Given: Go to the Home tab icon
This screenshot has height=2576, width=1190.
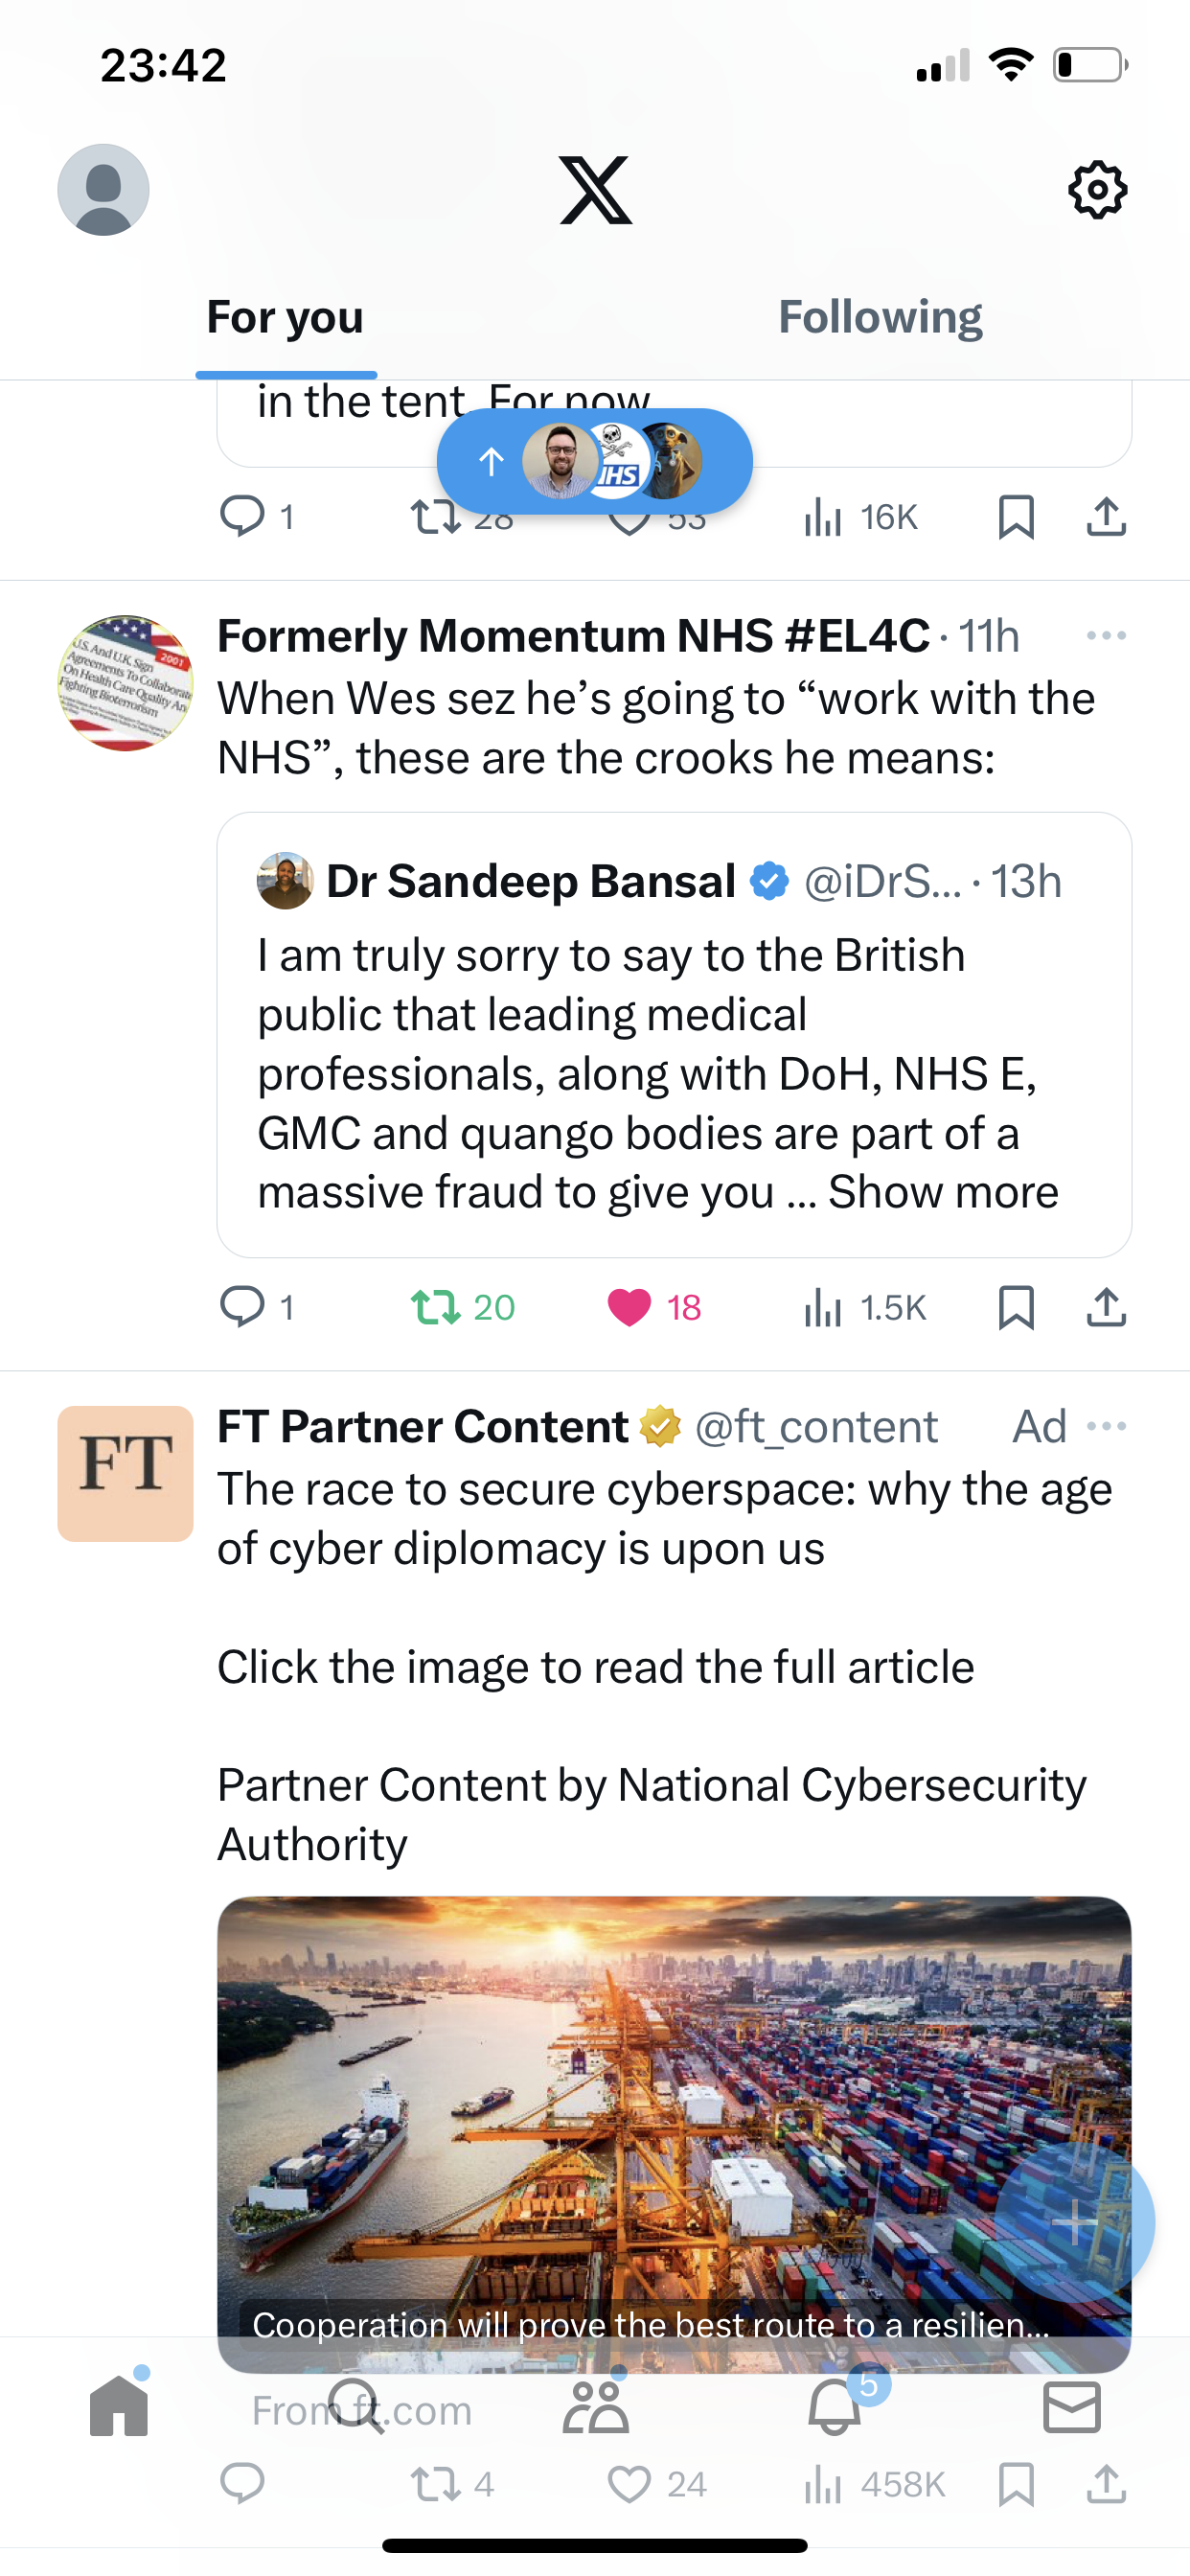Looking at the screenshot, I should click(119, 2406).
